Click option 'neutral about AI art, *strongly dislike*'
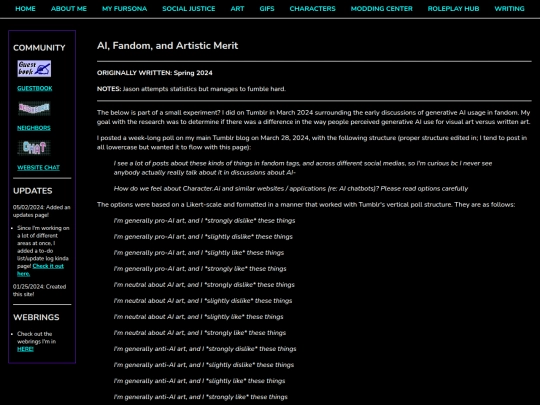This screenshot has width=540, height=405. click(x=204, y=285)
